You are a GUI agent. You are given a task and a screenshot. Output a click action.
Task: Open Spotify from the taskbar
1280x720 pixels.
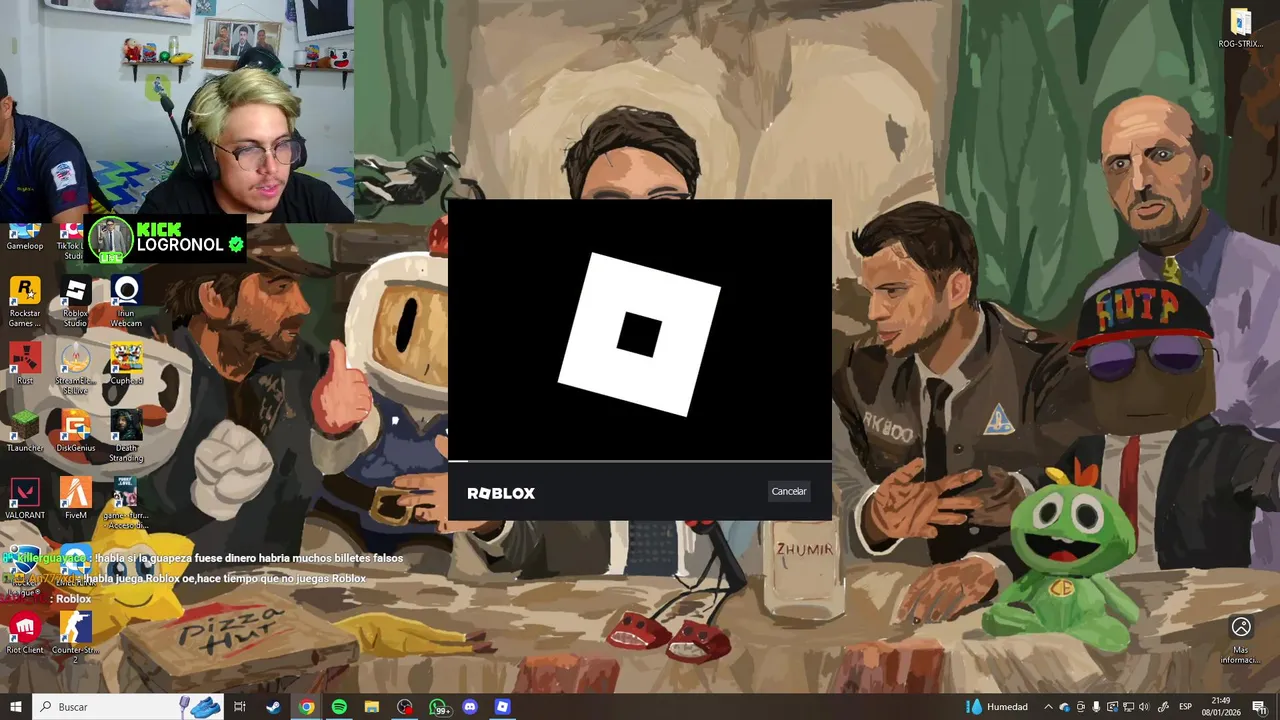click(339, 707)
